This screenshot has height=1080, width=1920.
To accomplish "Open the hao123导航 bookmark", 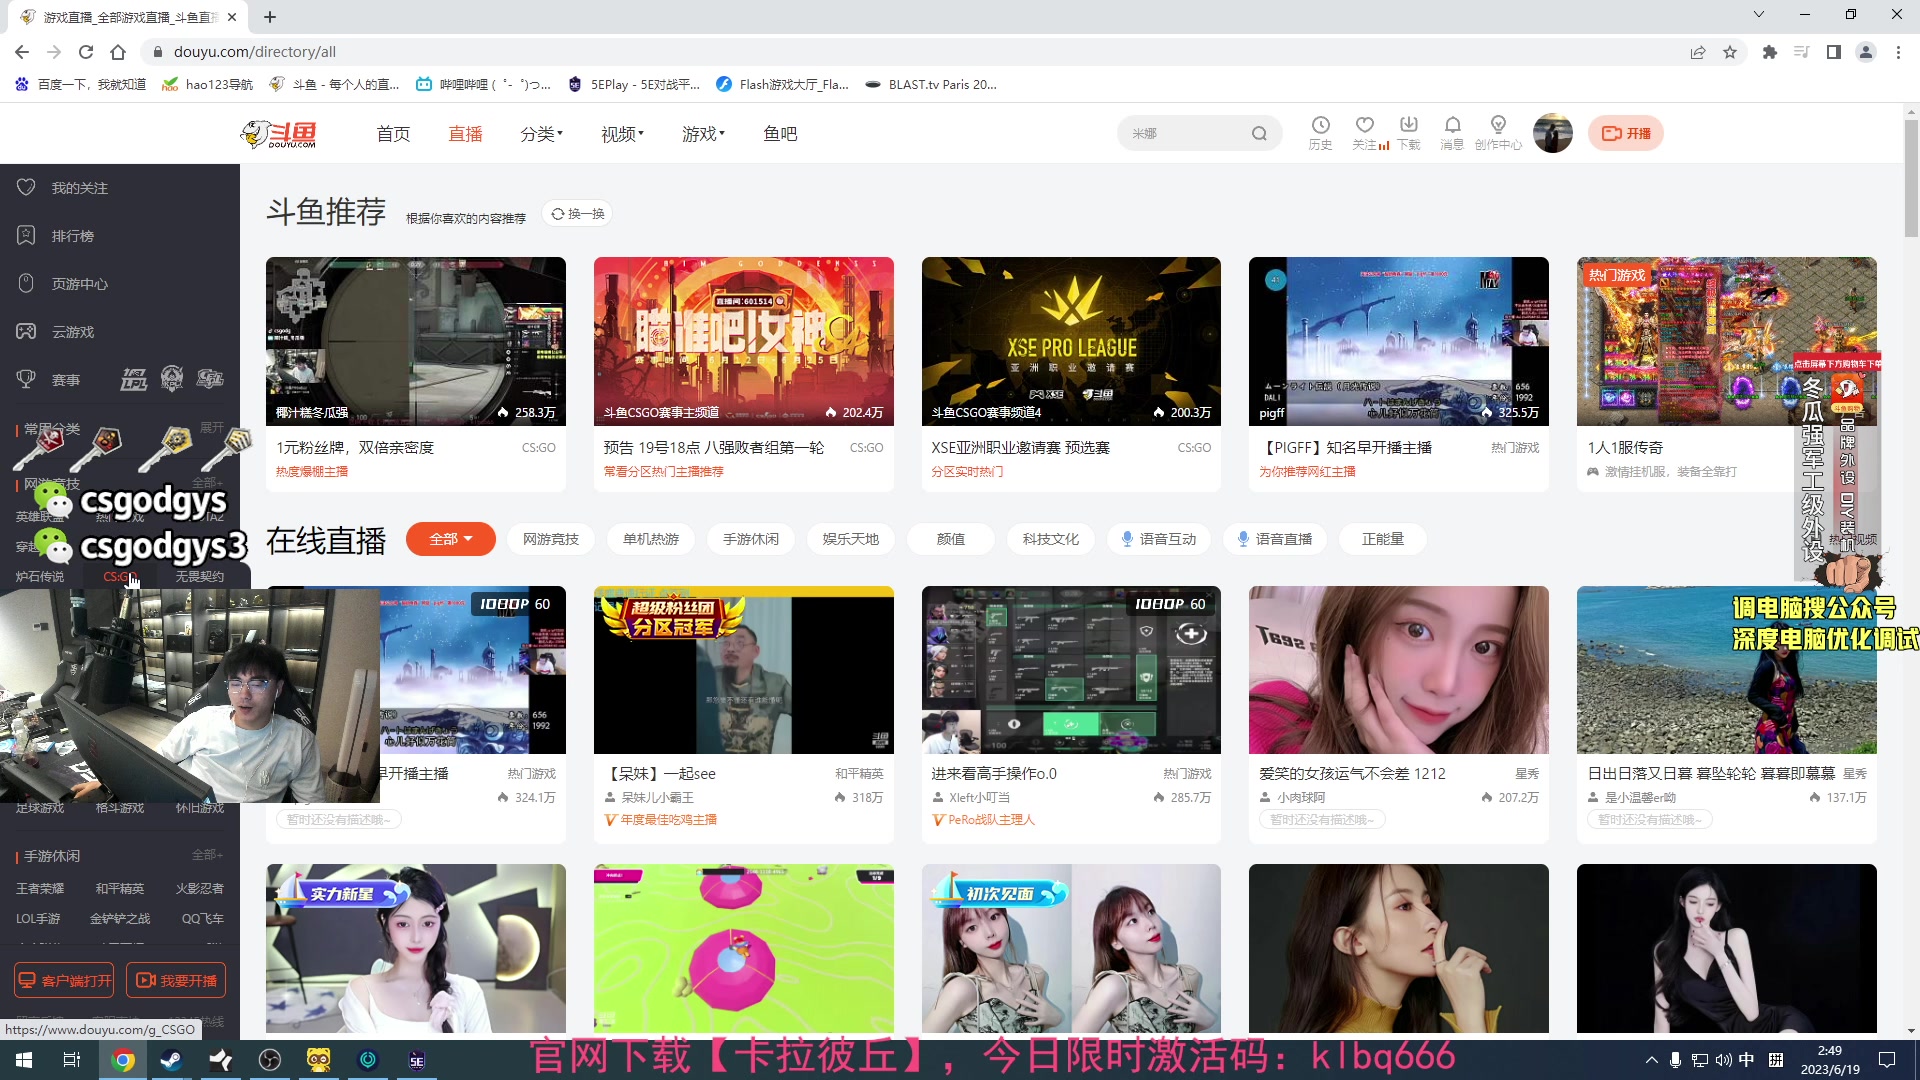I will (208, 84).
